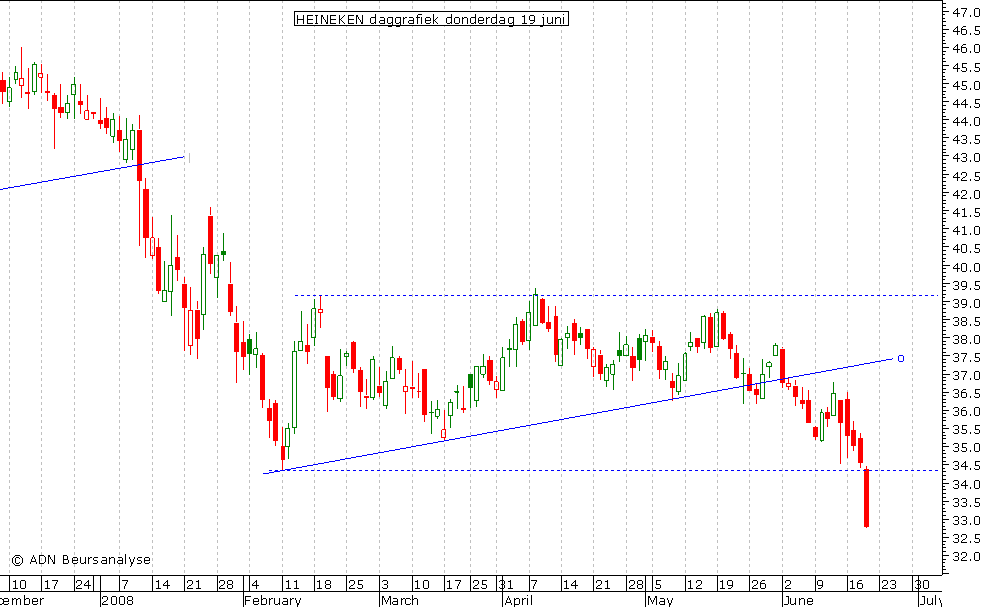Click date label 19 in May

pos(726,584)
